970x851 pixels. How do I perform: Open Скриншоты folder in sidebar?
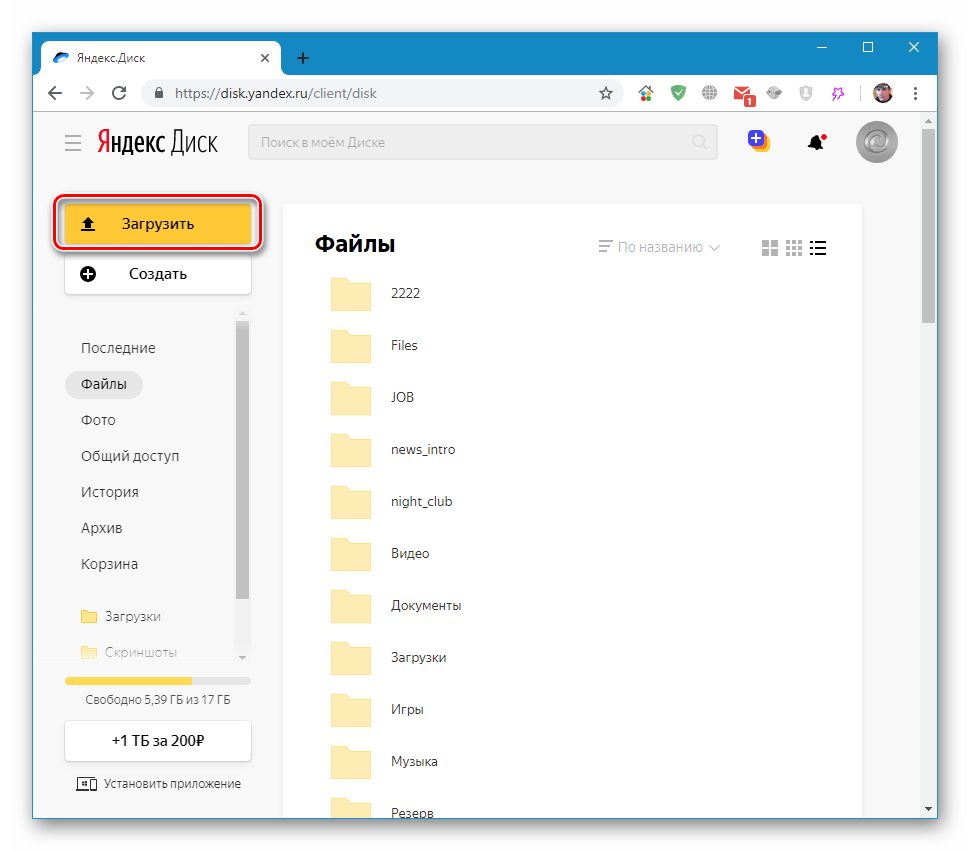(129, 652)
